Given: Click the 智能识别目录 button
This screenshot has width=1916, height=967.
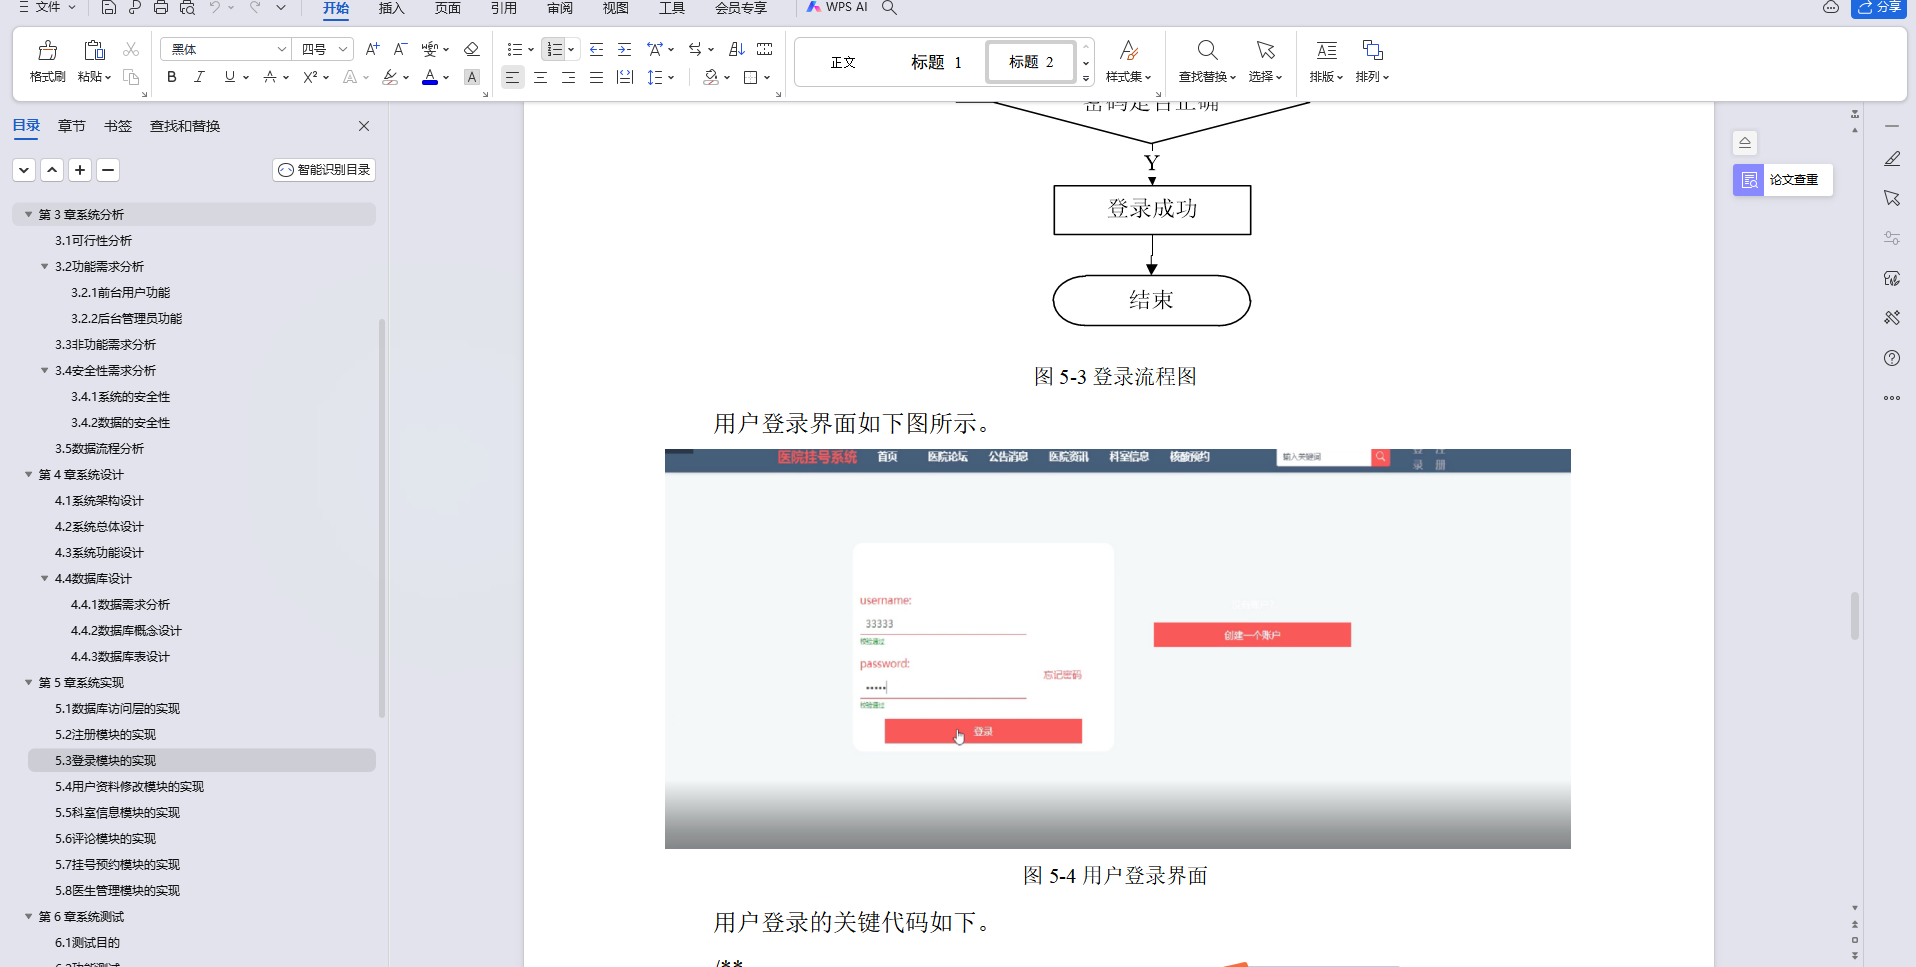Looking at the screenshot, I should tap(323, 169).
